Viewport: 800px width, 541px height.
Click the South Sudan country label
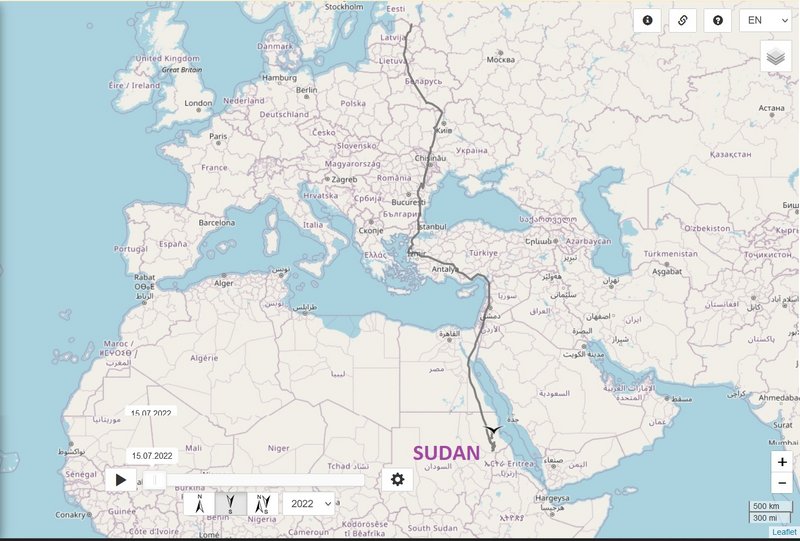click(x=432, y=528)
